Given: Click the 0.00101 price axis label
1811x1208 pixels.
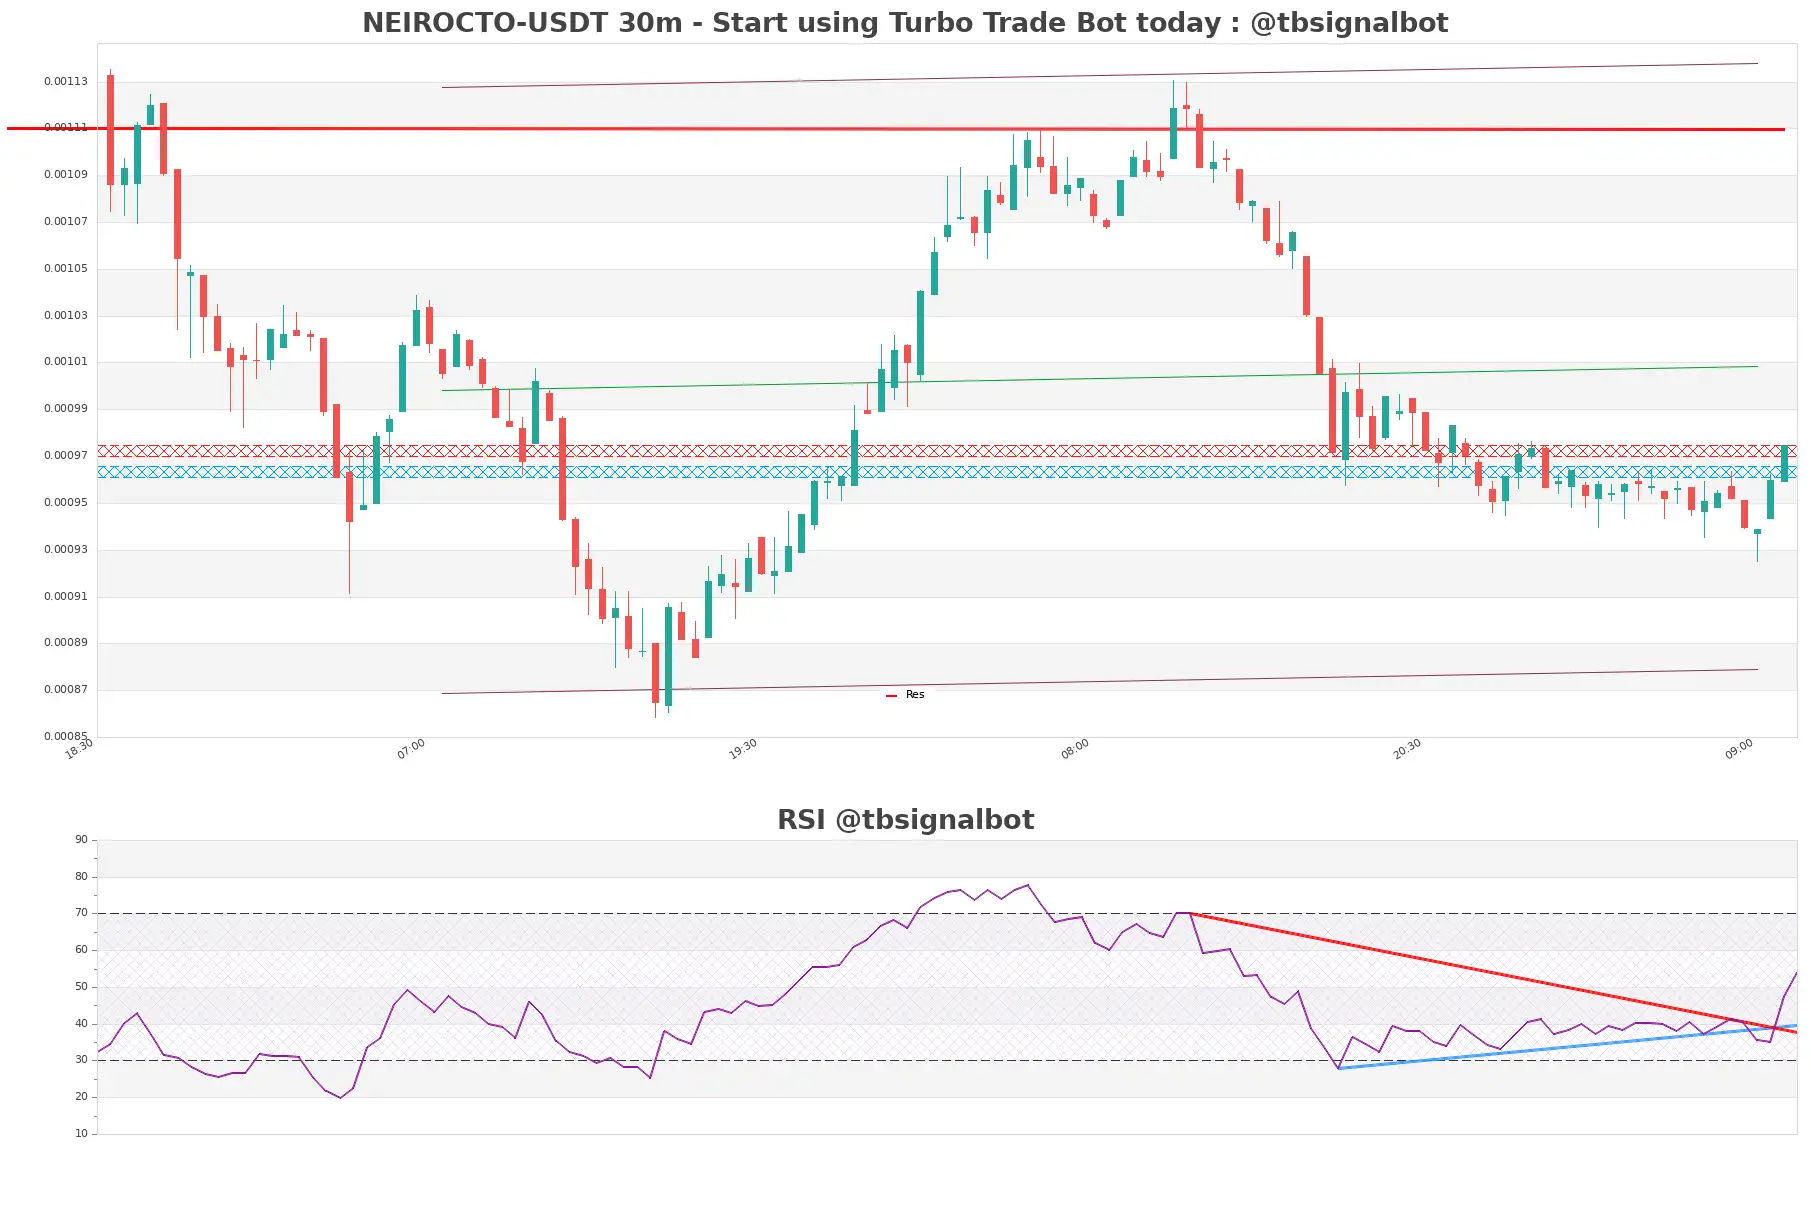Looking at the screenshot, I should [x=65, y=362].
